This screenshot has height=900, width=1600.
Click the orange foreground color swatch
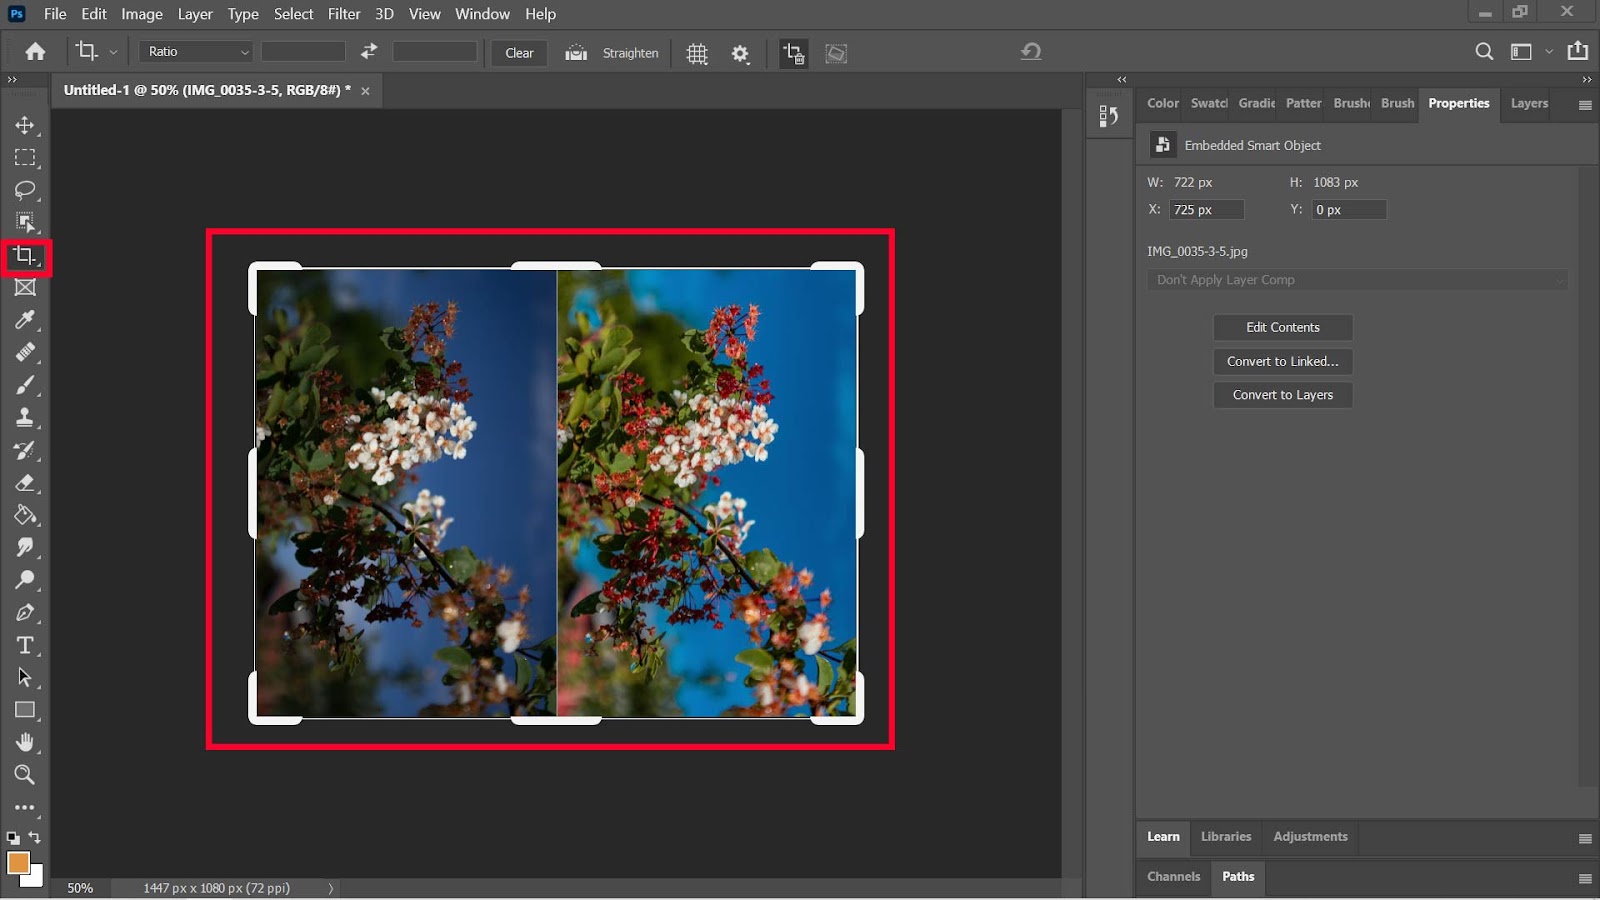(18, 863)
